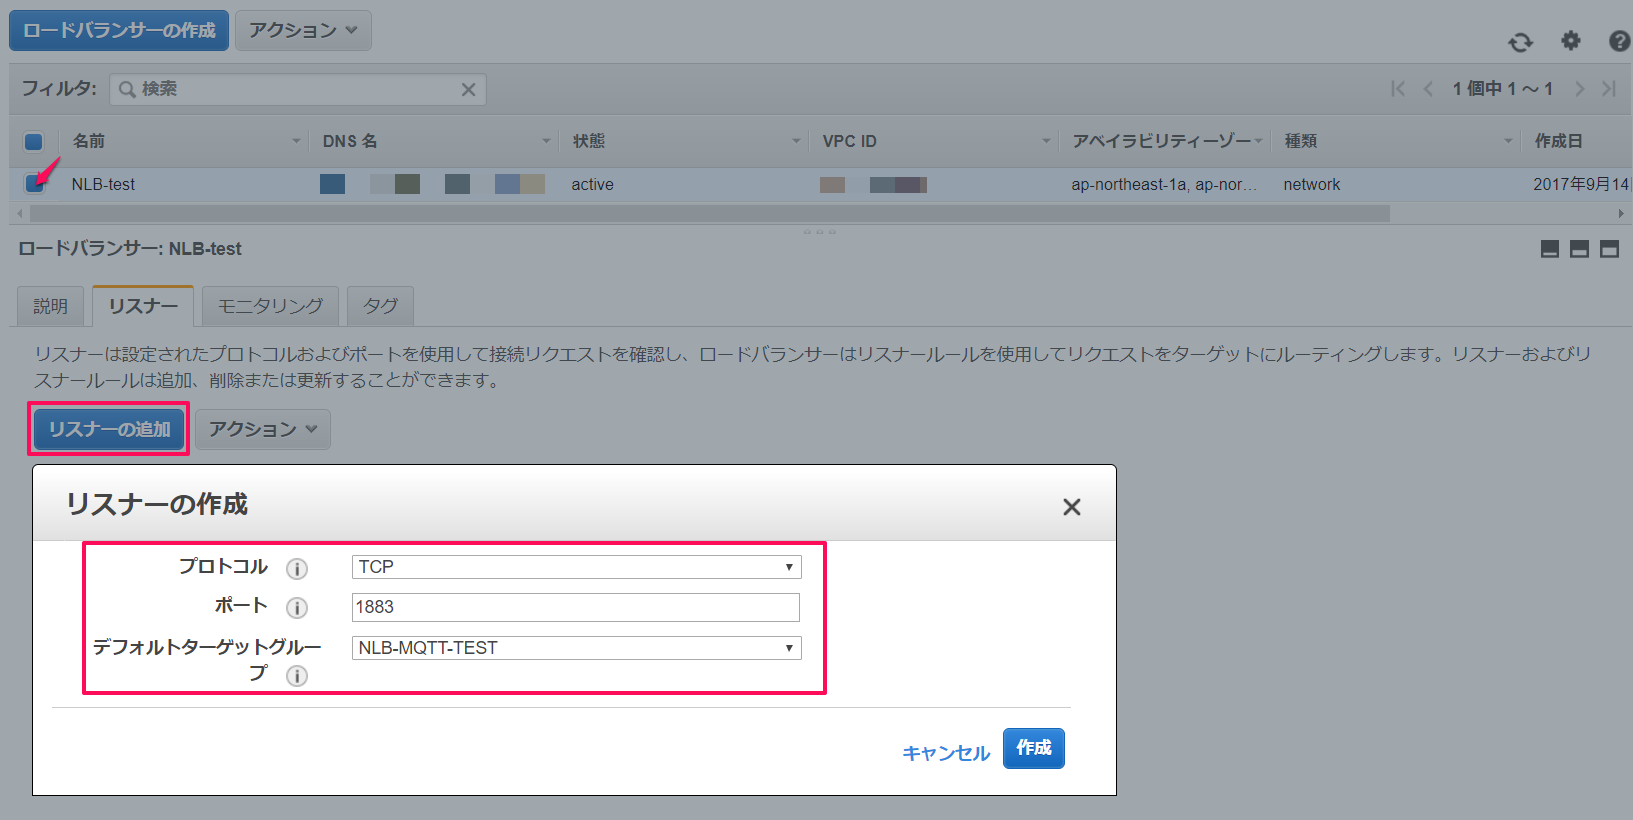The image size is (1633, 820).
Task: Toggle the select-all header checkbox
Action: point(34,141)
